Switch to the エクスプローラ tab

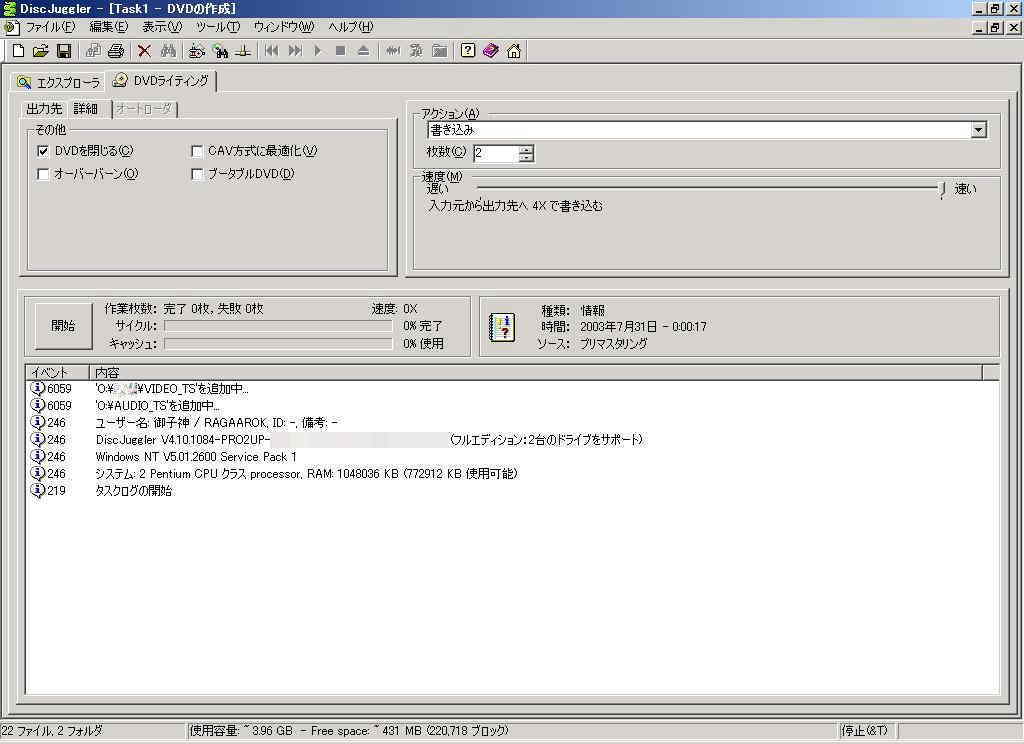tap(59, 82)
